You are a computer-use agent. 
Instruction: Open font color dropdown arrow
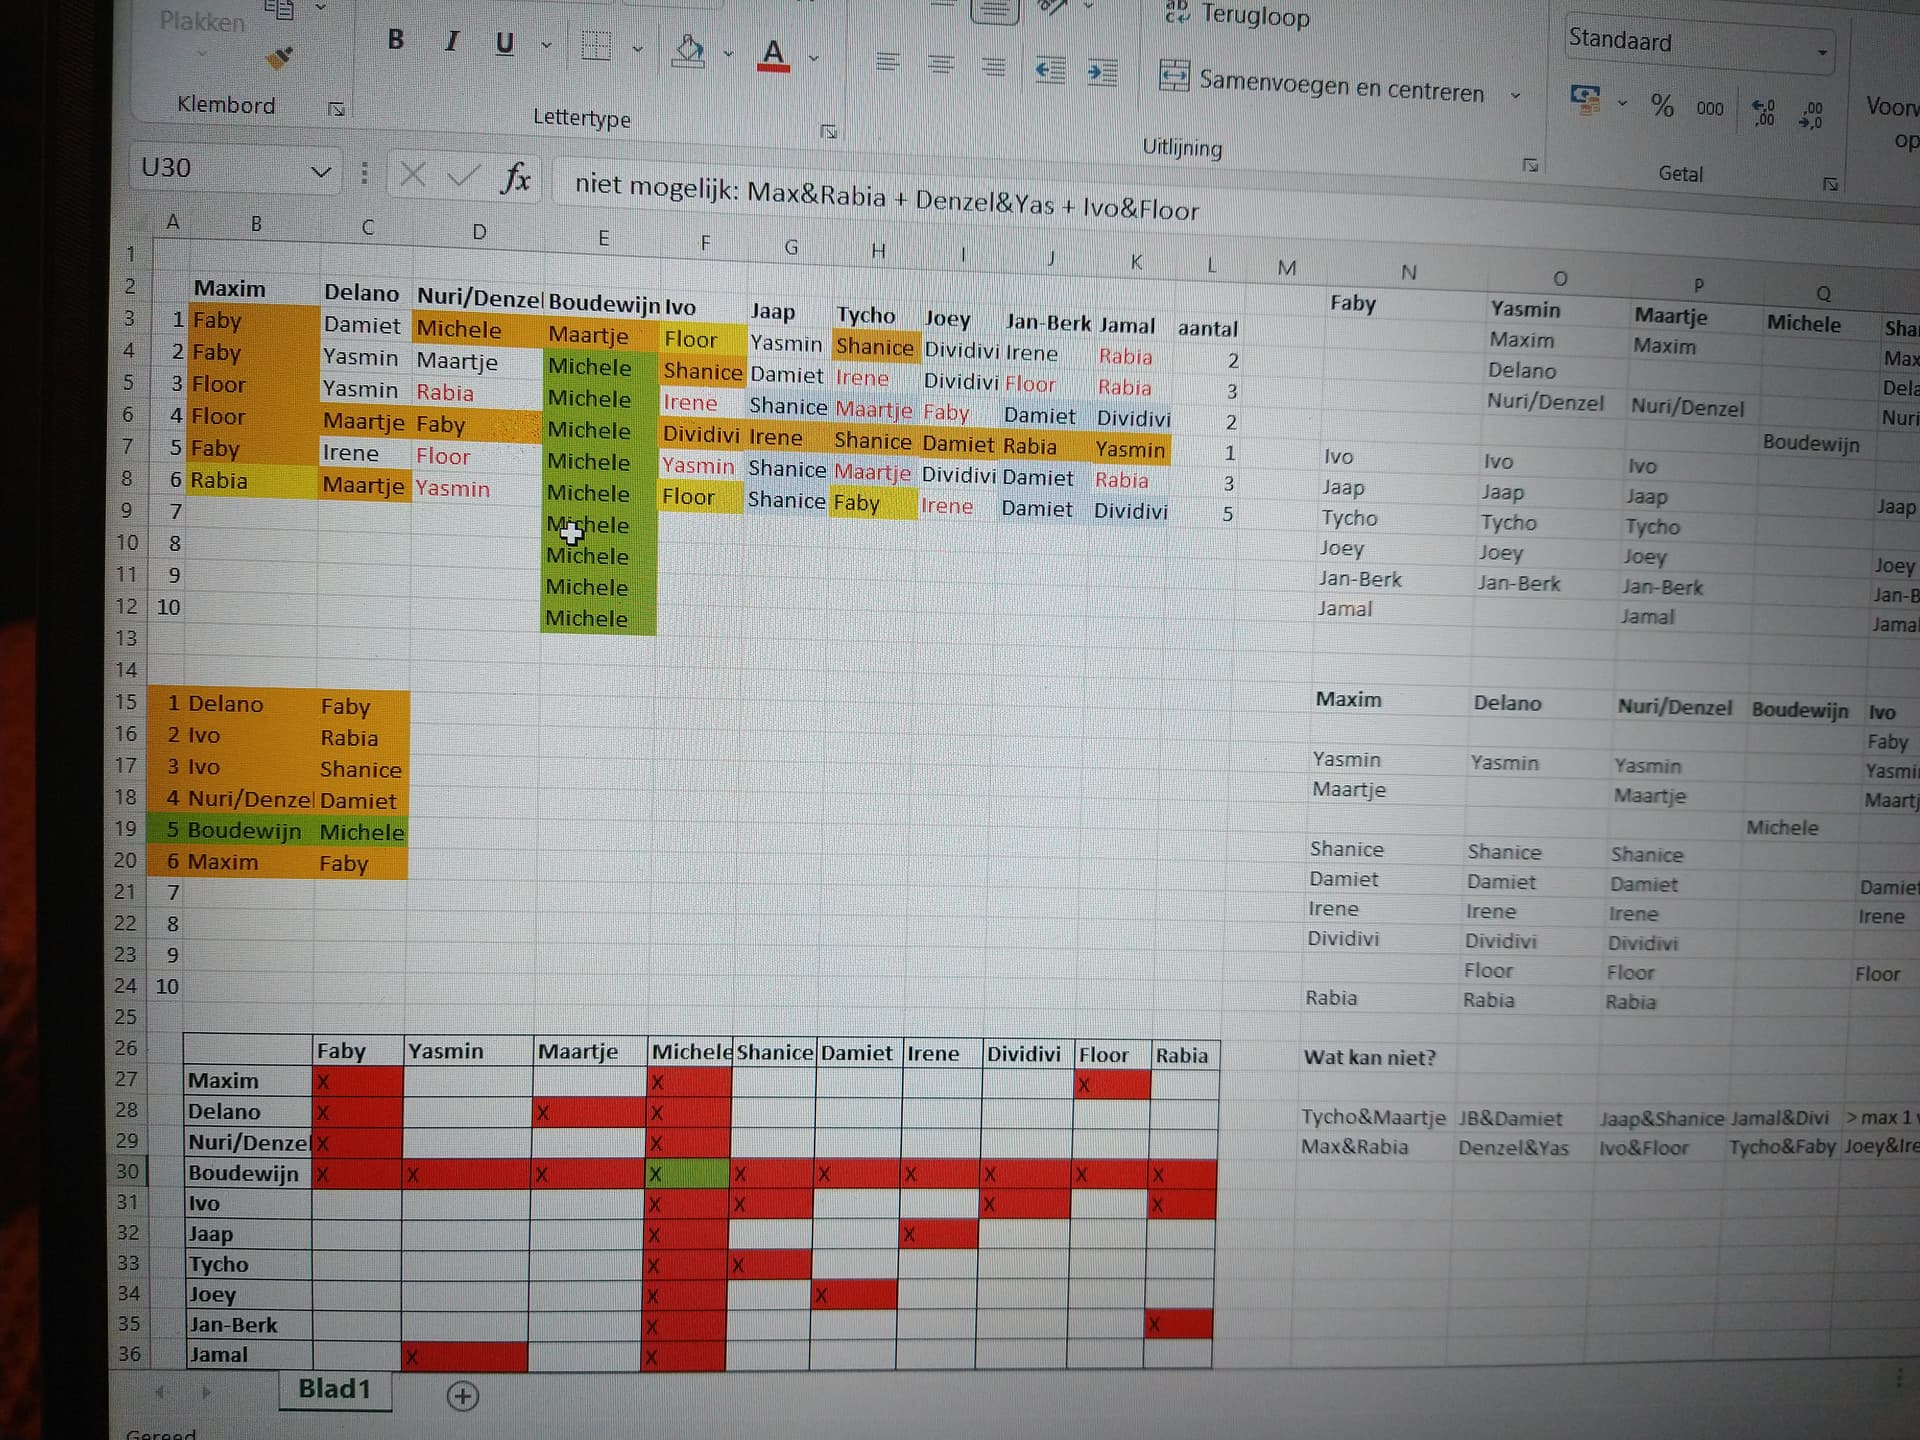click(814, 58)
